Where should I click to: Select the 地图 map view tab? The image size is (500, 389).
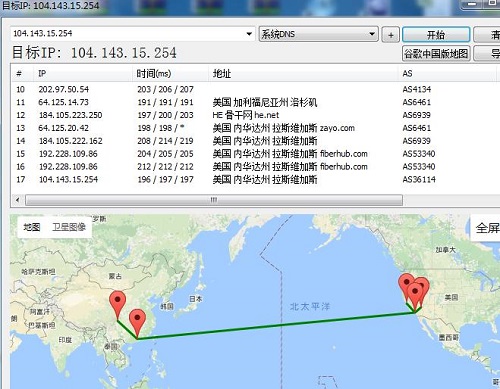pos(32,227)
